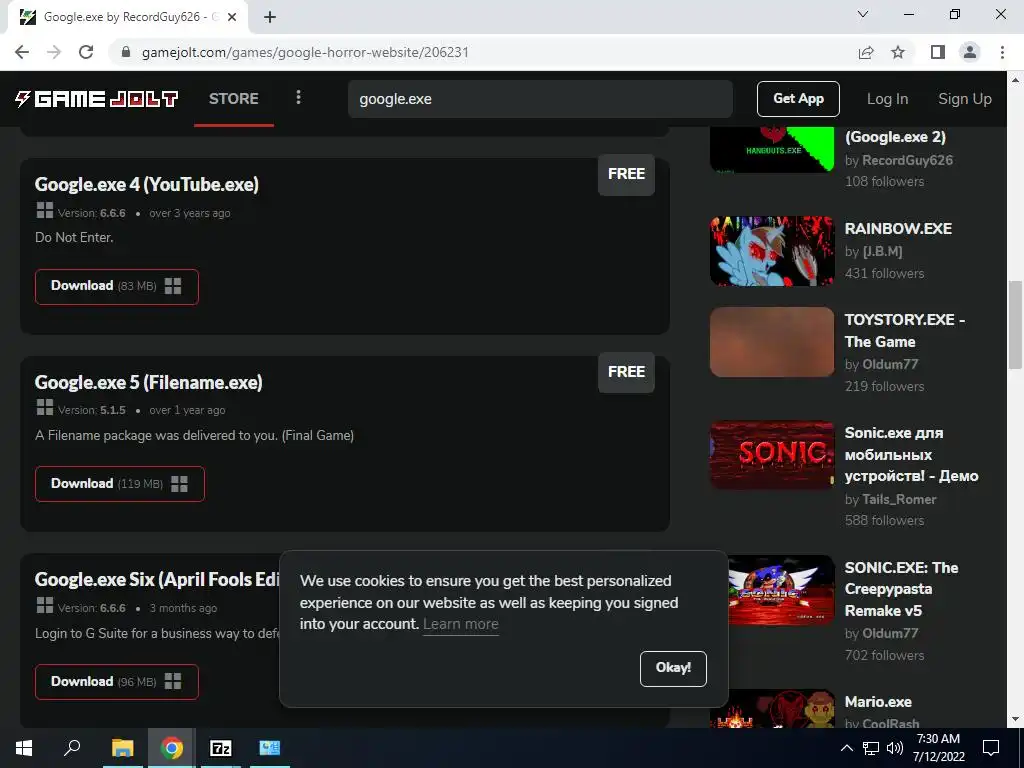Click the Chrome taskbar icon
Viewport: 1024px width, 768px height.
[x=172, y=748]
